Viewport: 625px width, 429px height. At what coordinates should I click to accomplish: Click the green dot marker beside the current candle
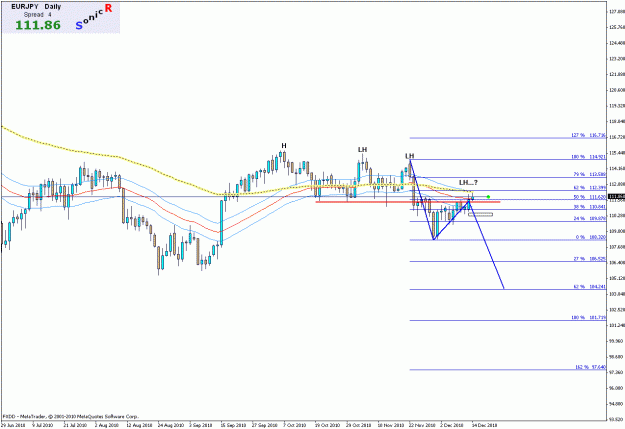point(488,197)
